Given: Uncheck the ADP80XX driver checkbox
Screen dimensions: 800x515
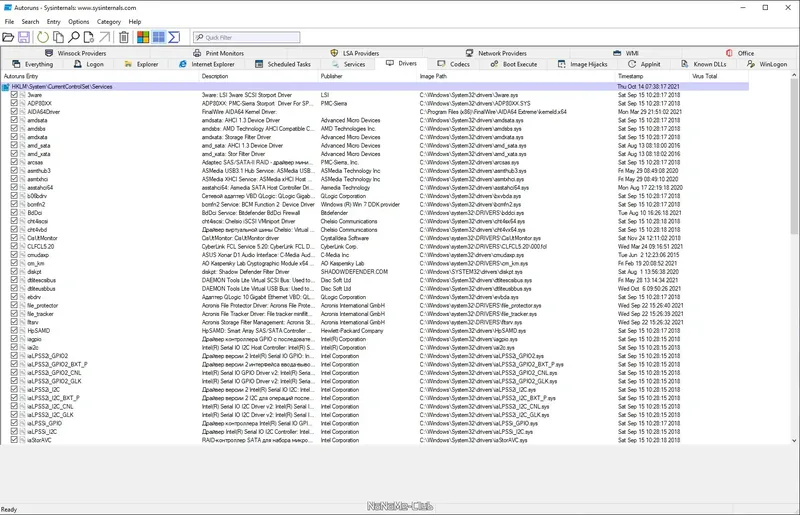Looking at the screenshot, I should click(14, 103).
